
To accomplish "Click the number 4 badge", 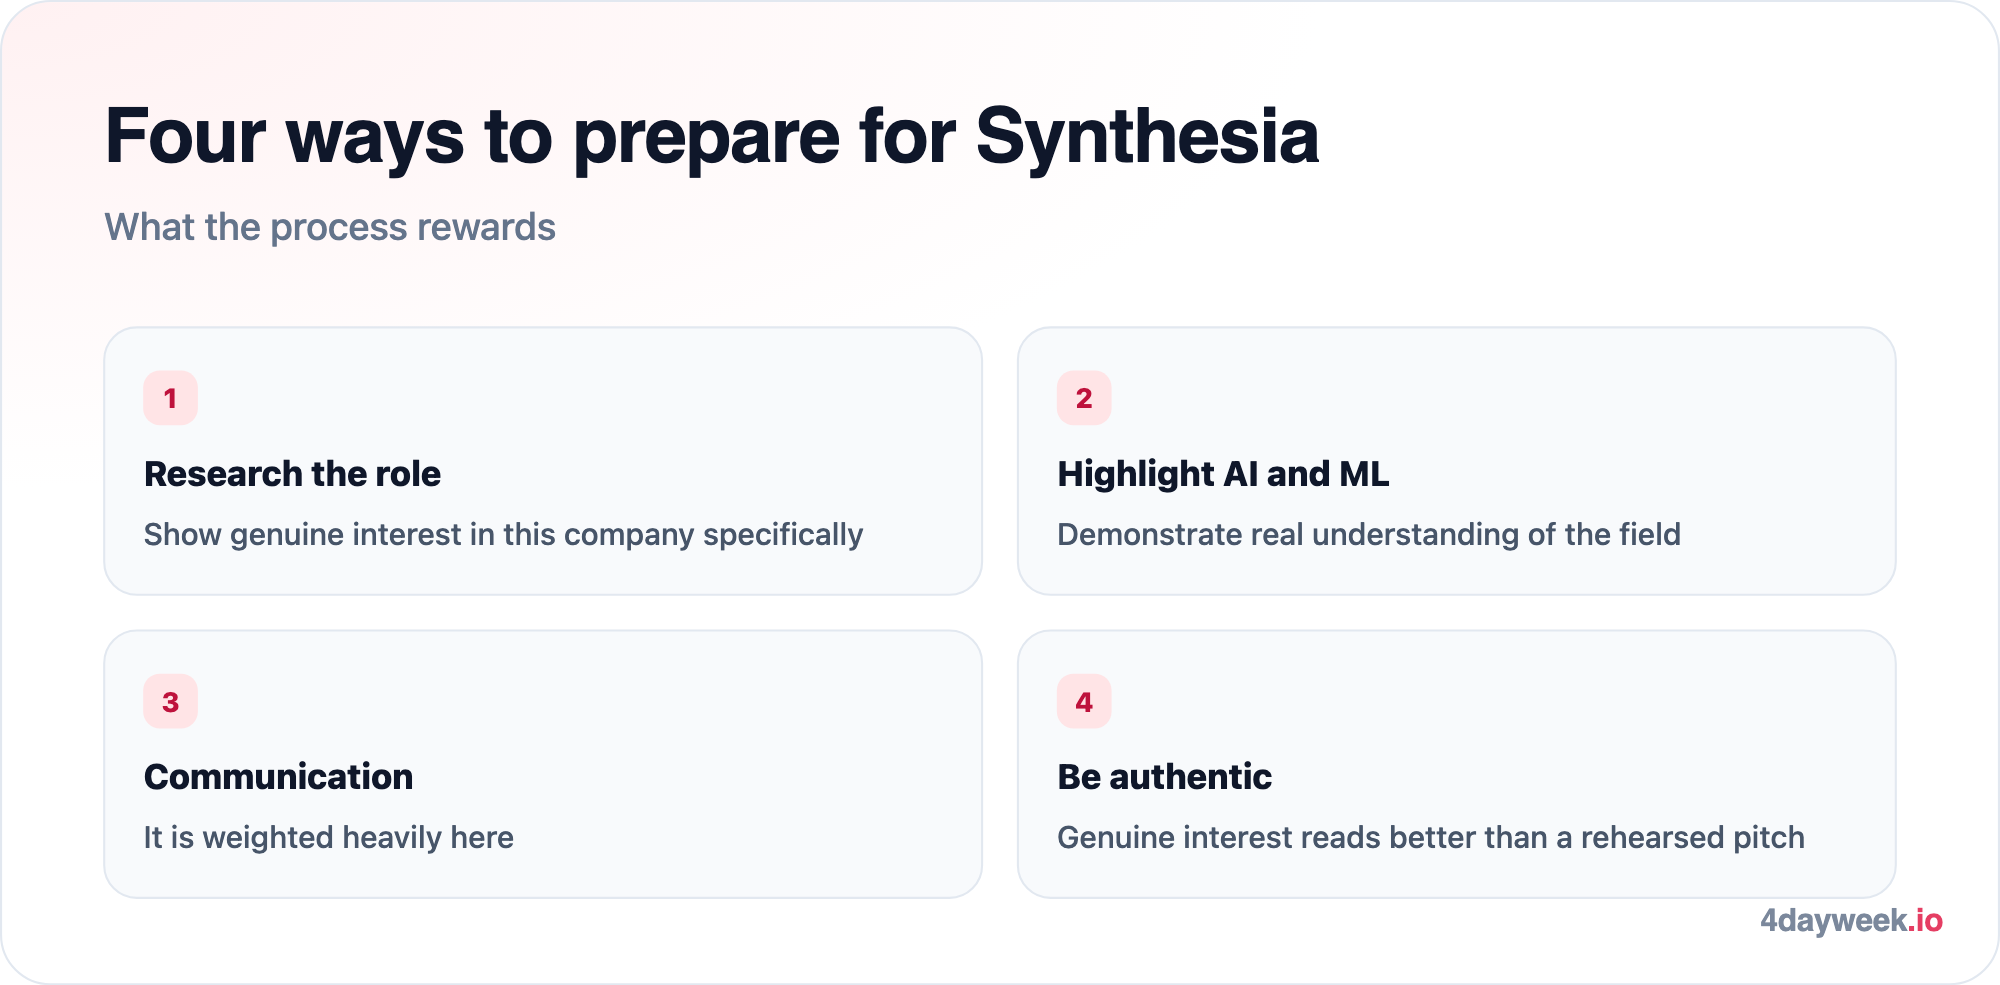I will point(1084,701).
